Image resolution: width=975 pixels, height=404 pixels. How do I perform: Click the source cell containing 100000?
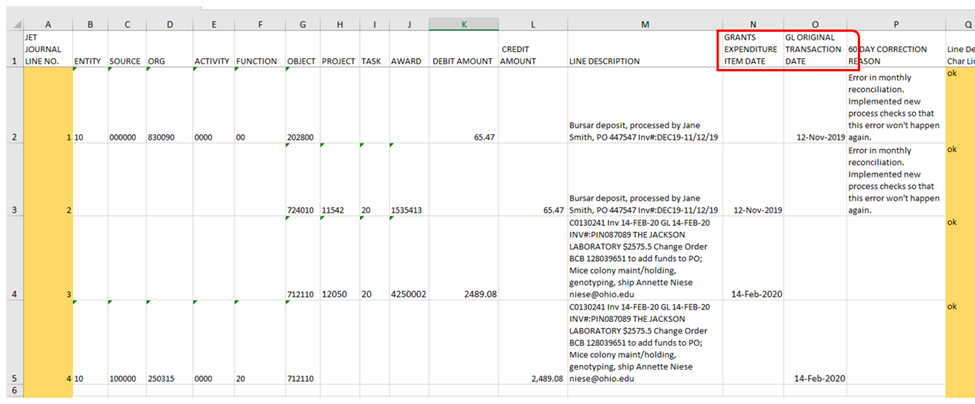(x=125, y=379)
